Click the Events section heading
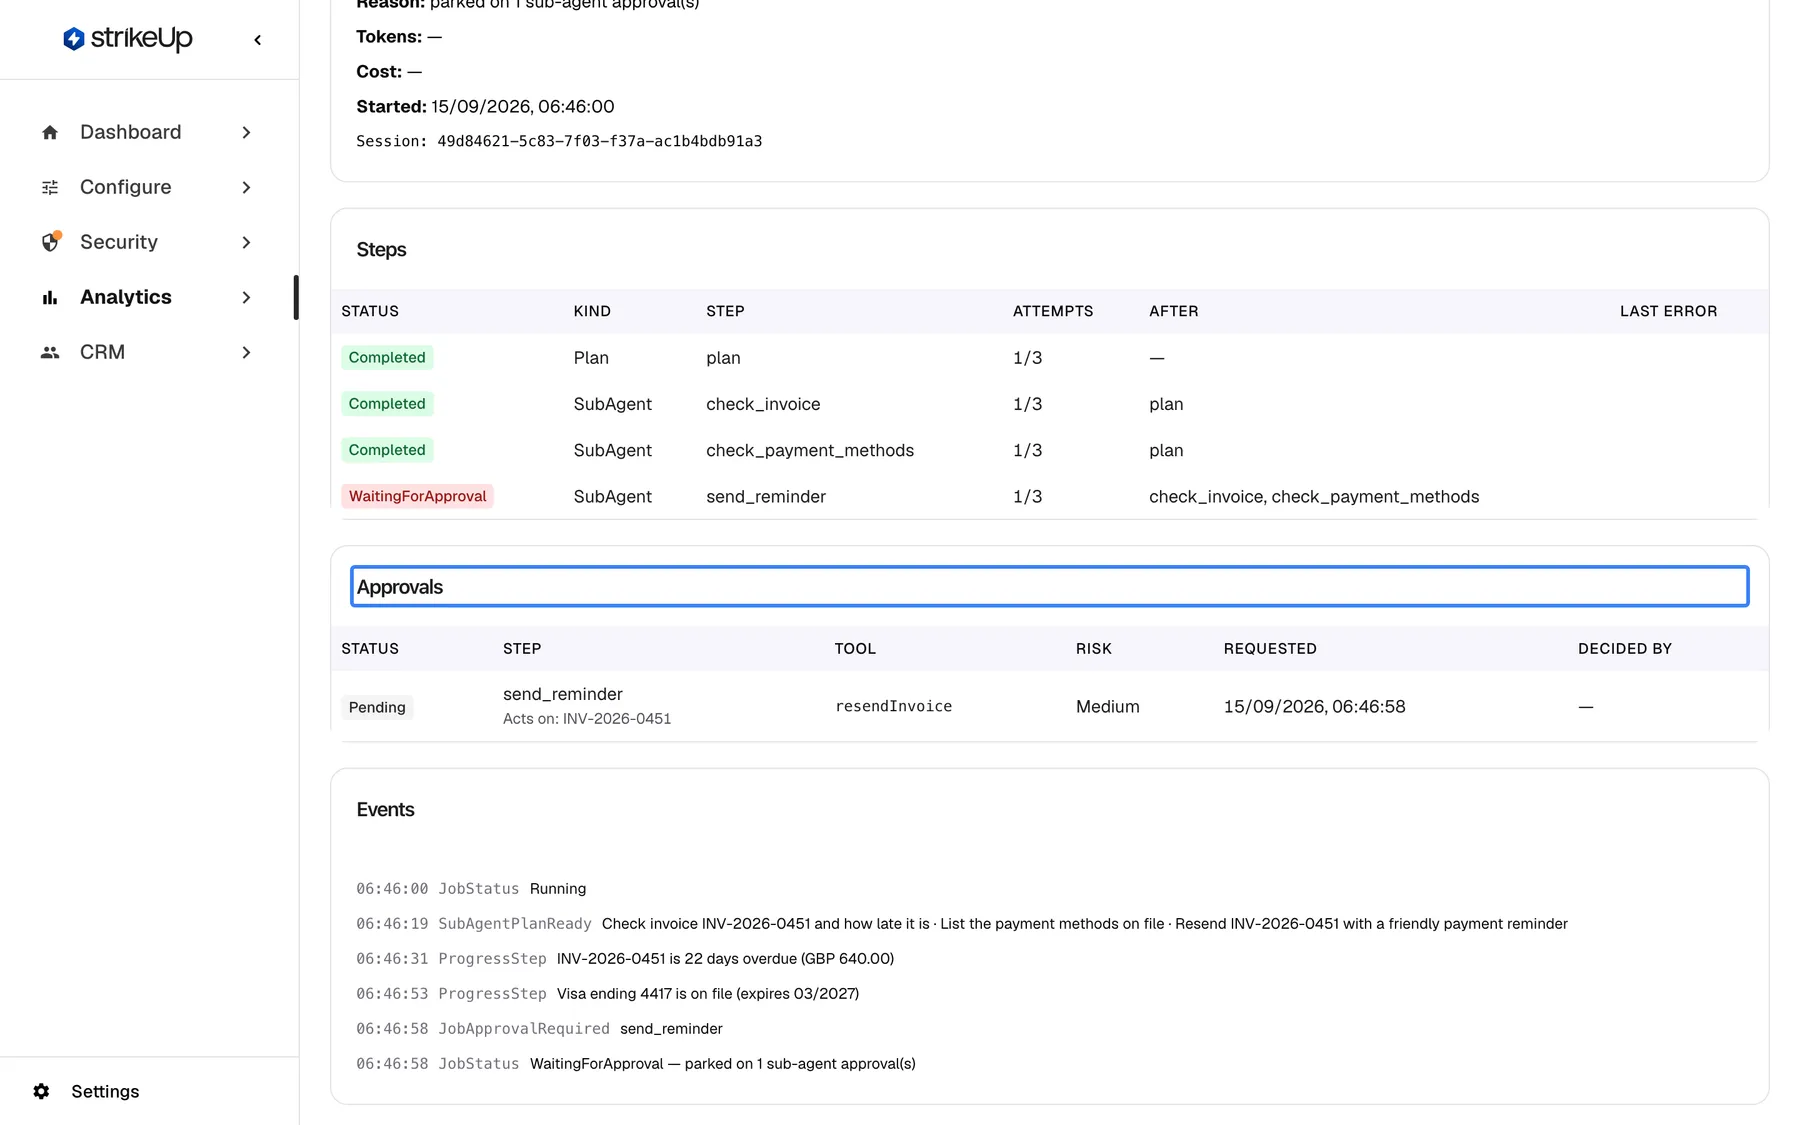This screenshot has height=1125, width=1800. 385,810
